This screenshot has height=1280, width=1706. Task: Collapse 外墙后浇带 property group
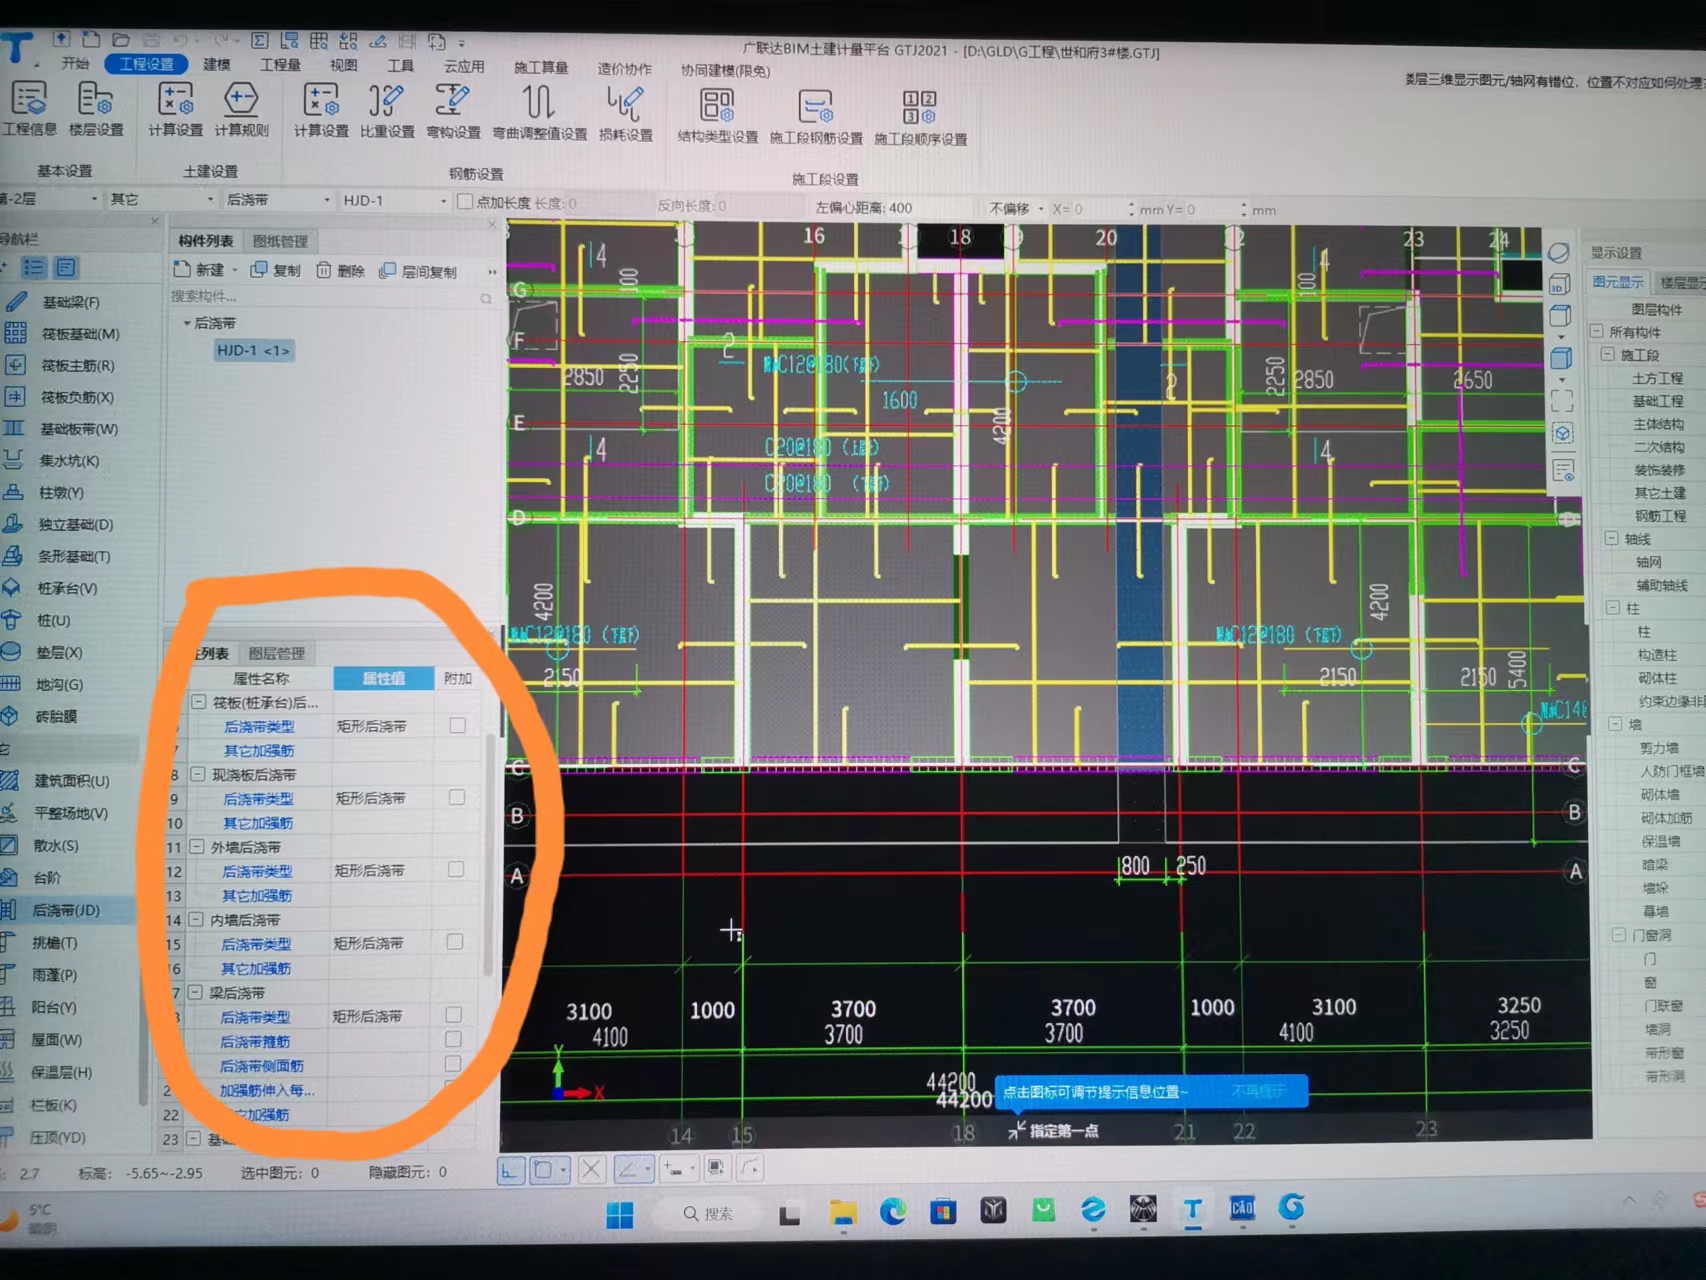[x=198, y=847]
